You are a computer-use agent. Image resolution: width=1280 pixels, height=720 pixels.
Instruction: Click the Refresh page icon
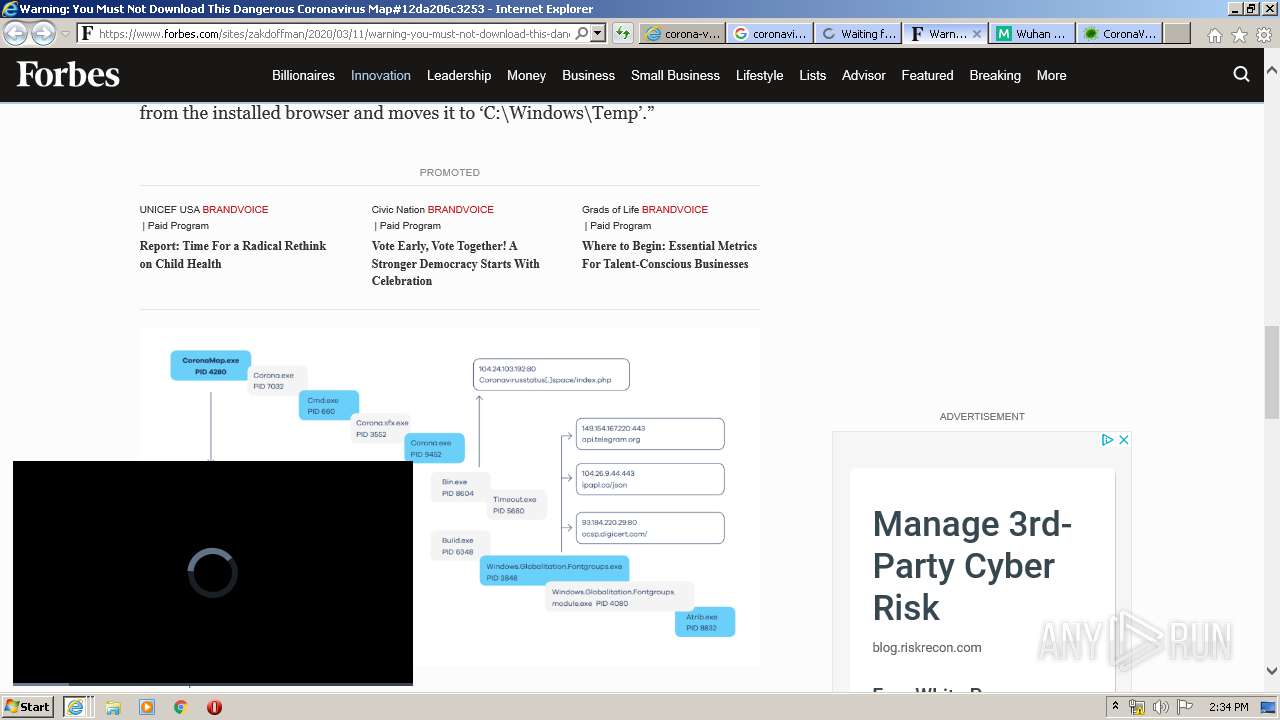(622, 33)
